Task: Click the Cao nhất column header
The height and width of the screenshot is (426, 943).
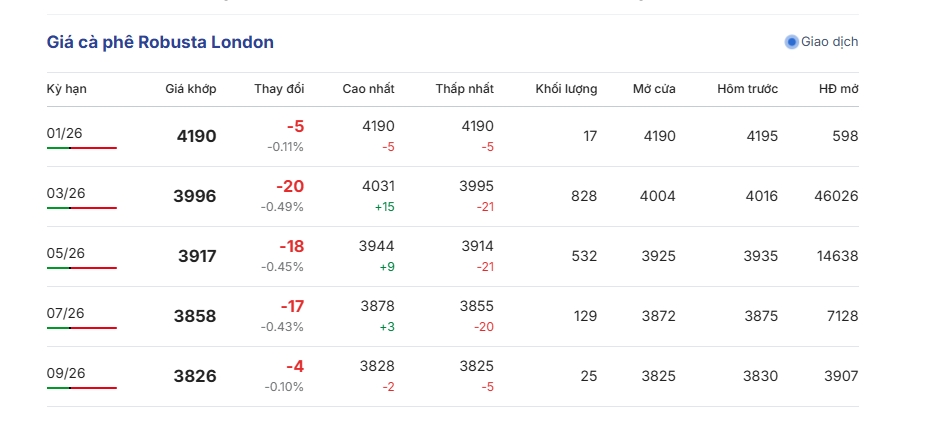Action: (368, 89)
